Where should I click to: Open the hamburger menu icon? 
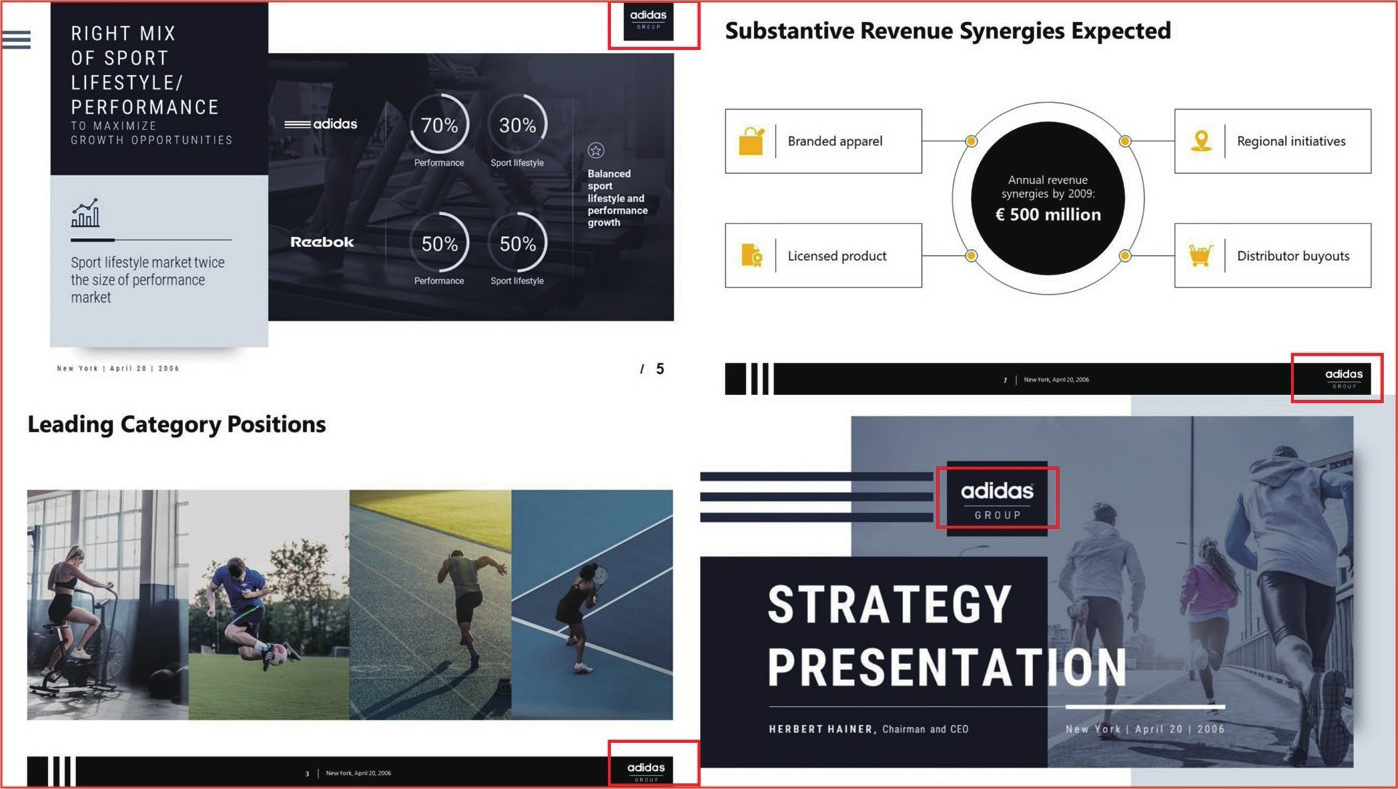(x=16, y=40)
